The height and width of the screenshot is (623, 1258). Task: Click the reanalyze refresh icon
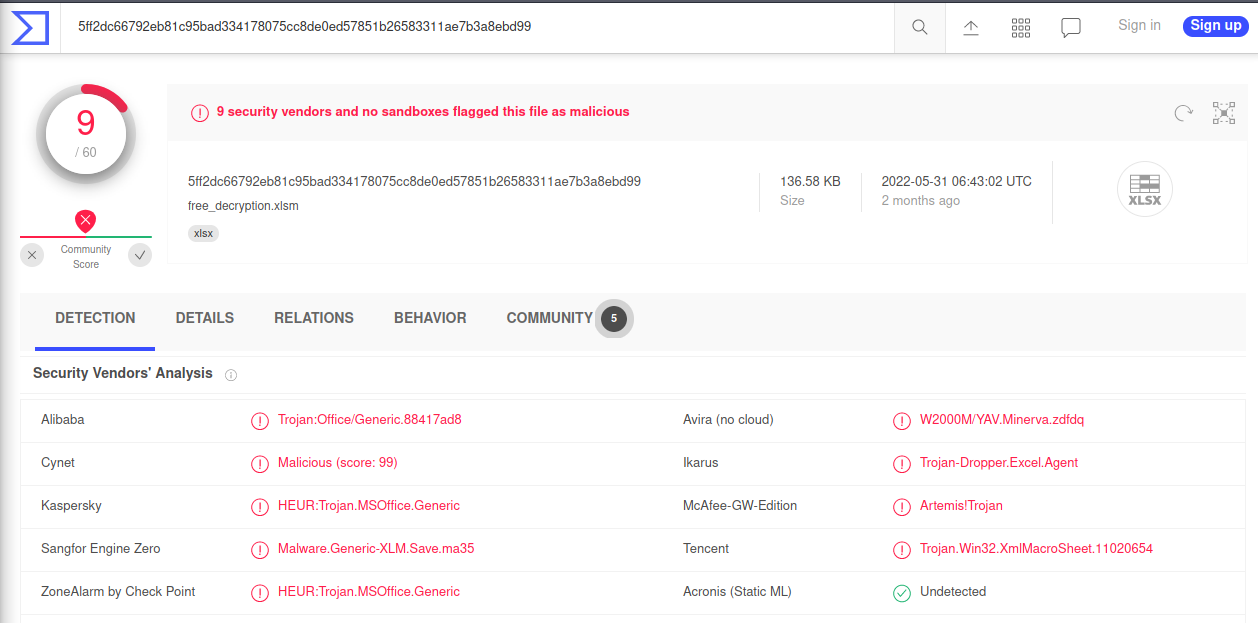[1183, 113]
